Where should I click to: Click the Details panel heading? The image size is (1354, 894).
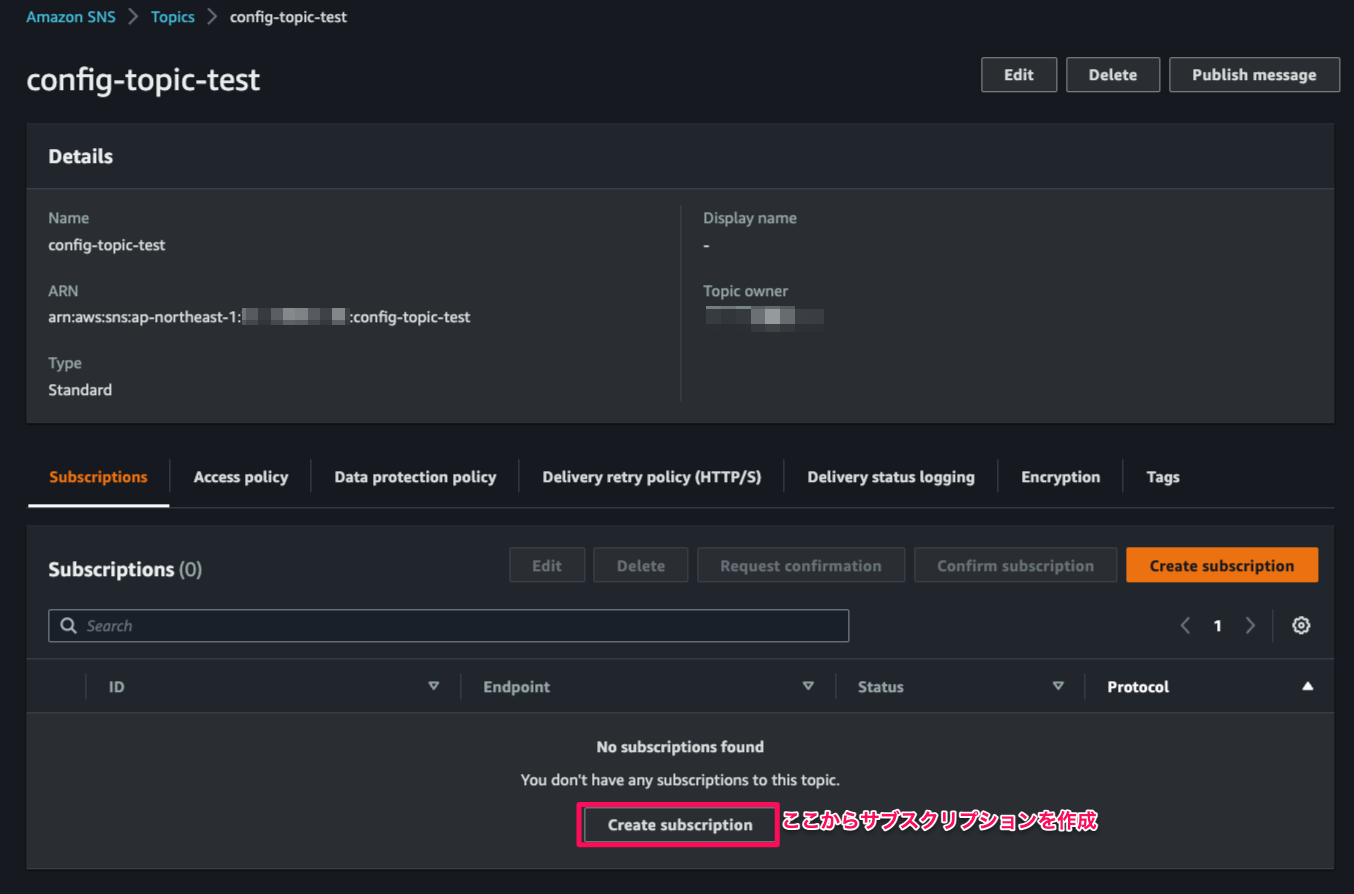[81, 156]
